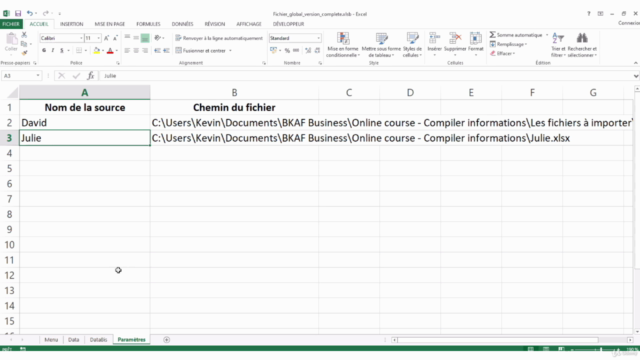Image resolution: width=640 pixels, height=360 pixels.
Task: Open the font size 11 dropdown
Action: click(98, 38)
